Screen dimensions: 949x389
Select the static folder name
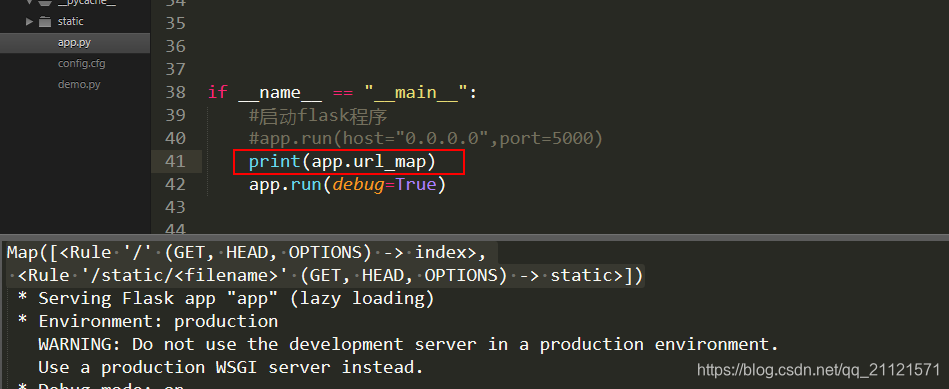70,22
